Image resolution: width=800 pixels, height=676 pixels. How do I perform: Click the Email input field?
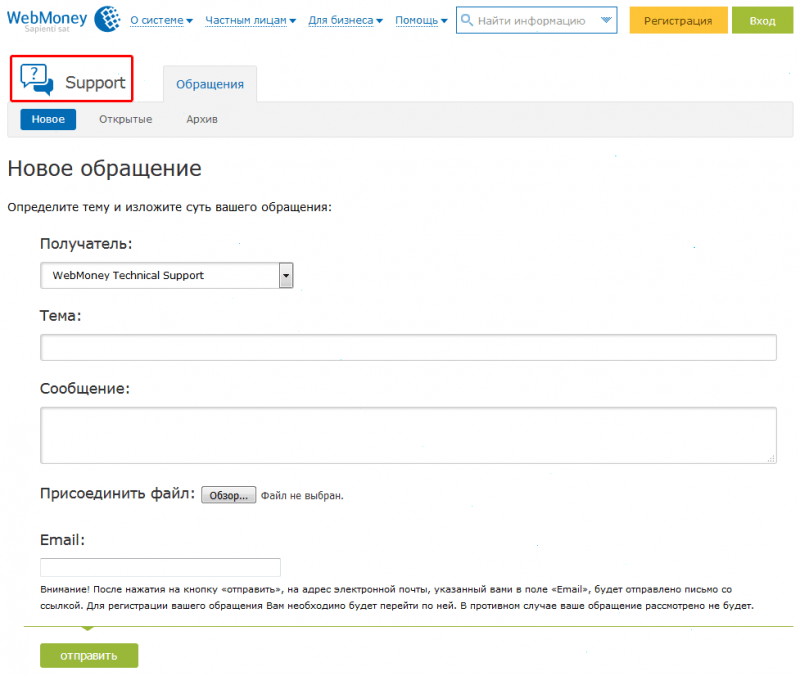pos(160,567)
